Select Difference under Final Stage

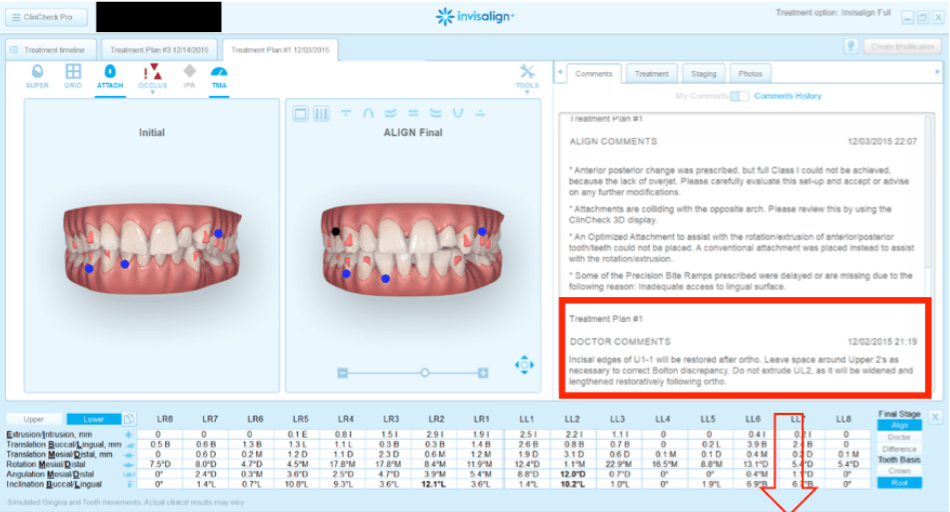pos(899,449)
